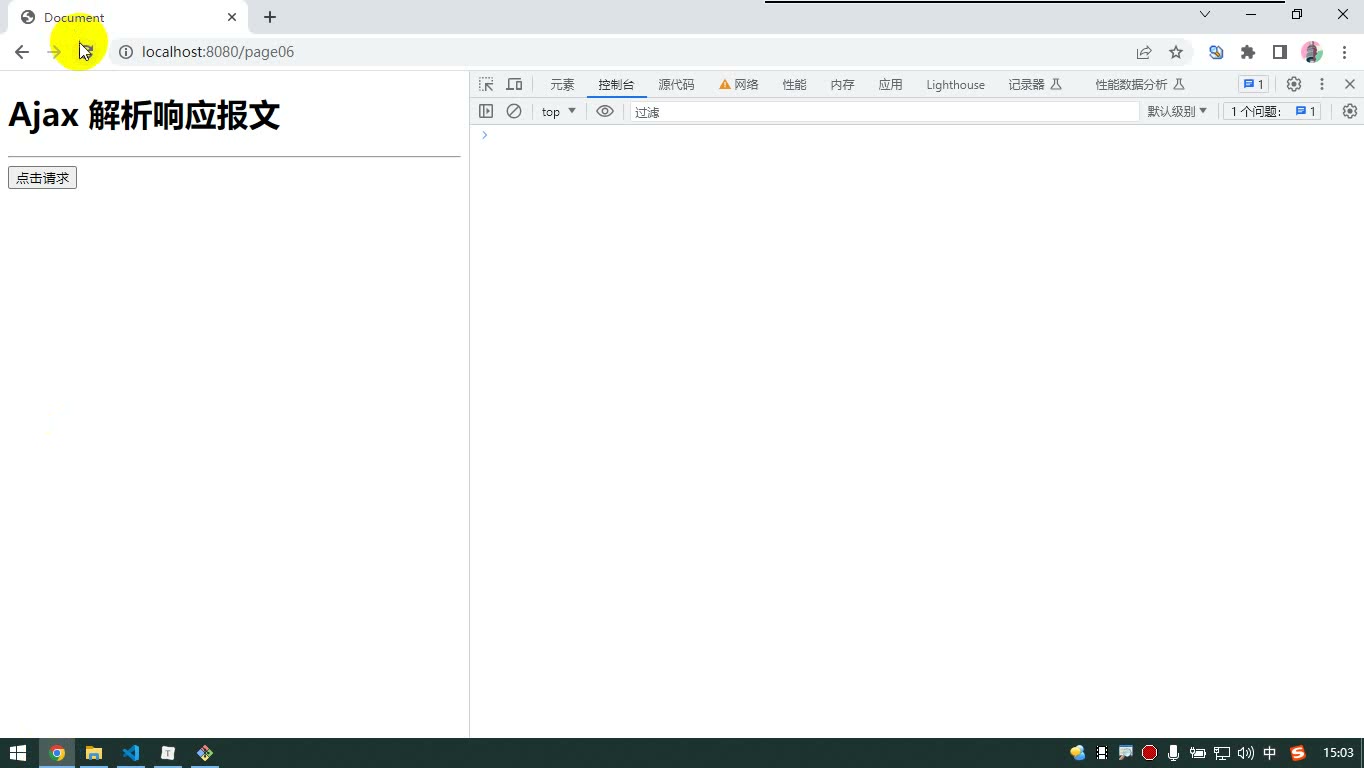The width and height of the screenshot is (1364, 768).
Task: Open the top JavaScript context dropdown
Action: tap(559, 112)
